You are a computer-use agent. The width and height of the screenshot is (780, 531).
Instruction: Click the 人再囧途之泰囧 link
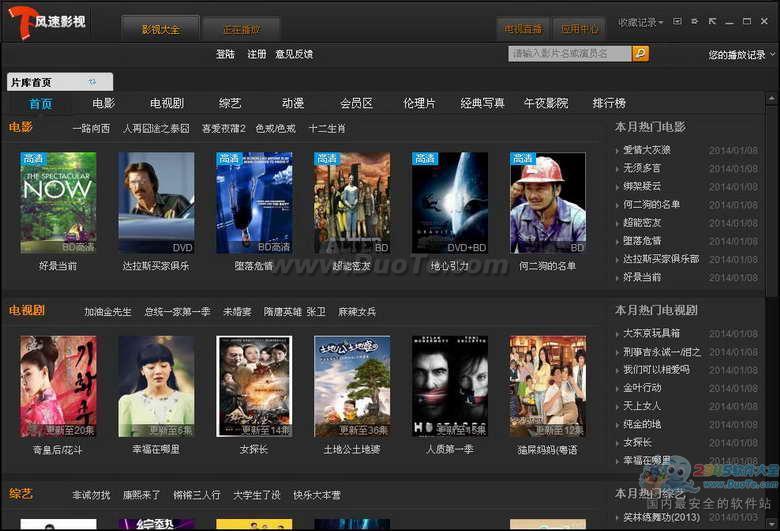coord(156,128)
